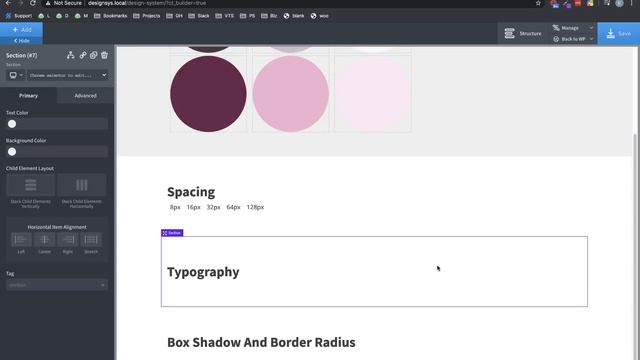This screenshot has width=640, height=360.
Task: Click the Box Shadow And Border Radius heading
Action: click(261, 342)
